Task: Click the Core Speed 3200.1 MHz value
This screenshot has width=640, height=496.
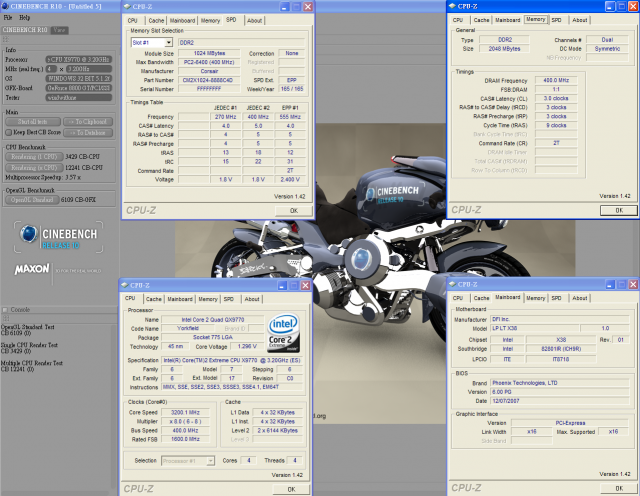Action: click(x=185, y=412)
